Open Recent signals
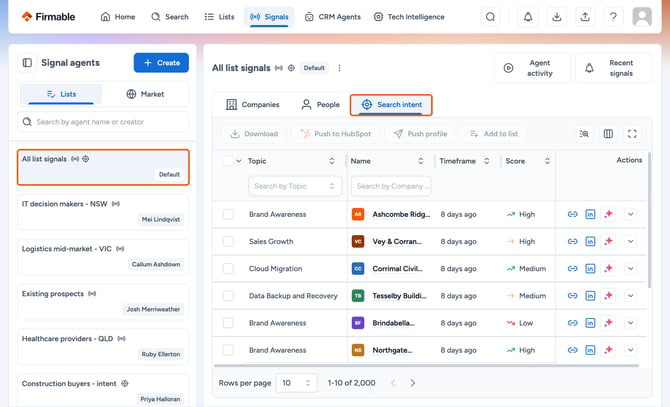Screen dimensions: 670x407 click(614, 68)
